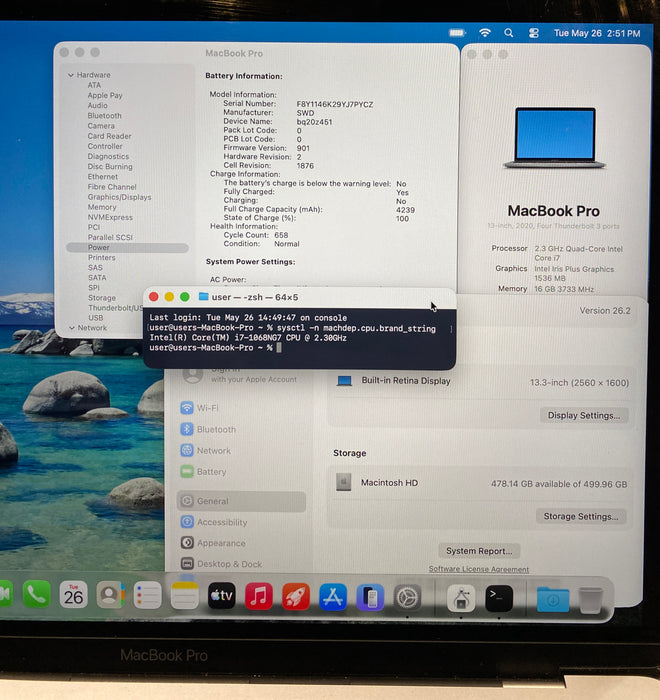Open the Contacts app in the Dock

pyautogui.click(x=110, y=595)
